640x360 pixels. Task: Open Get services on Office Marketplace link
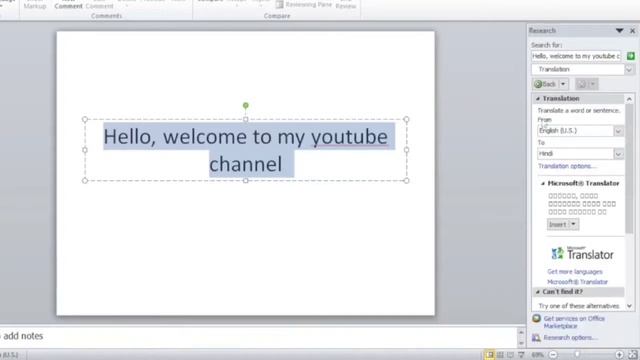[574, 322]
